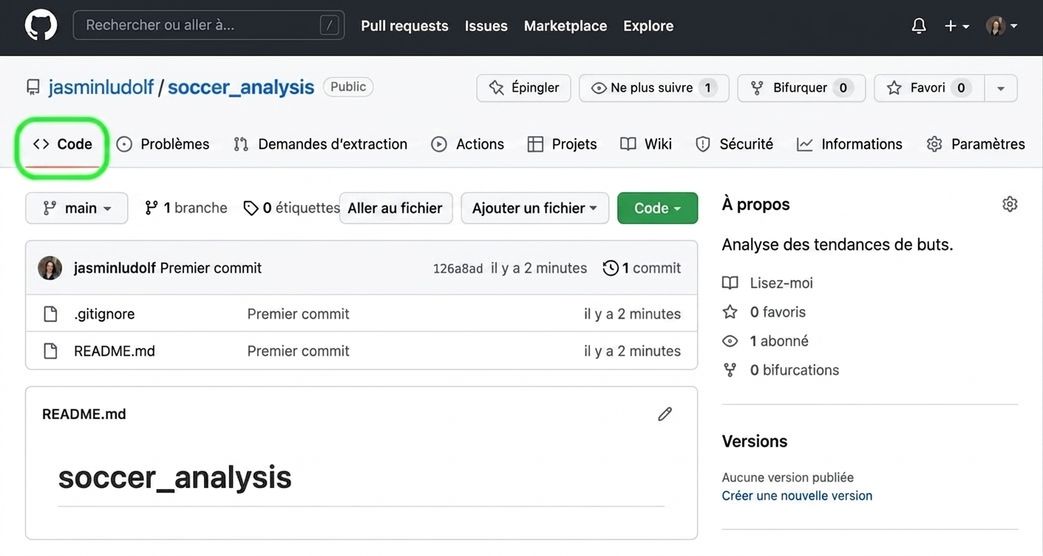Open the user avatar menu
1043x556 pixels.
[1002, 26]
